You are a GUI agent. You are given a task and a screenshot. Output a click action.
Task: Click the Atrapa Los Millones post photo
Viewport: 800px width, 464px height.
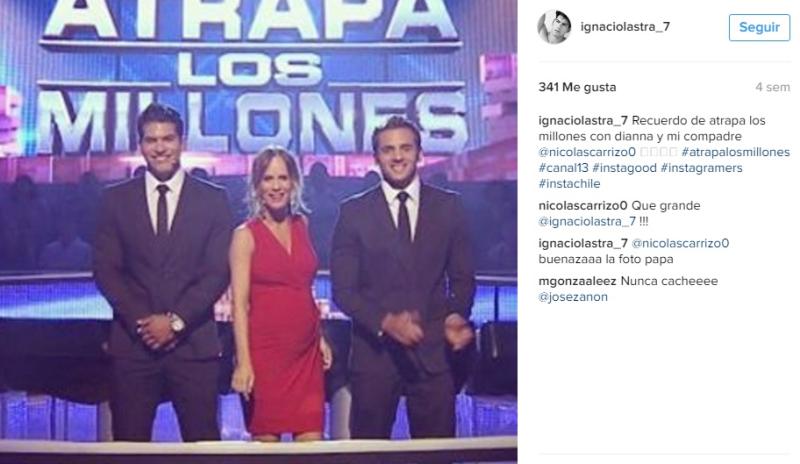pyautogui.click(x=259, y=232)
